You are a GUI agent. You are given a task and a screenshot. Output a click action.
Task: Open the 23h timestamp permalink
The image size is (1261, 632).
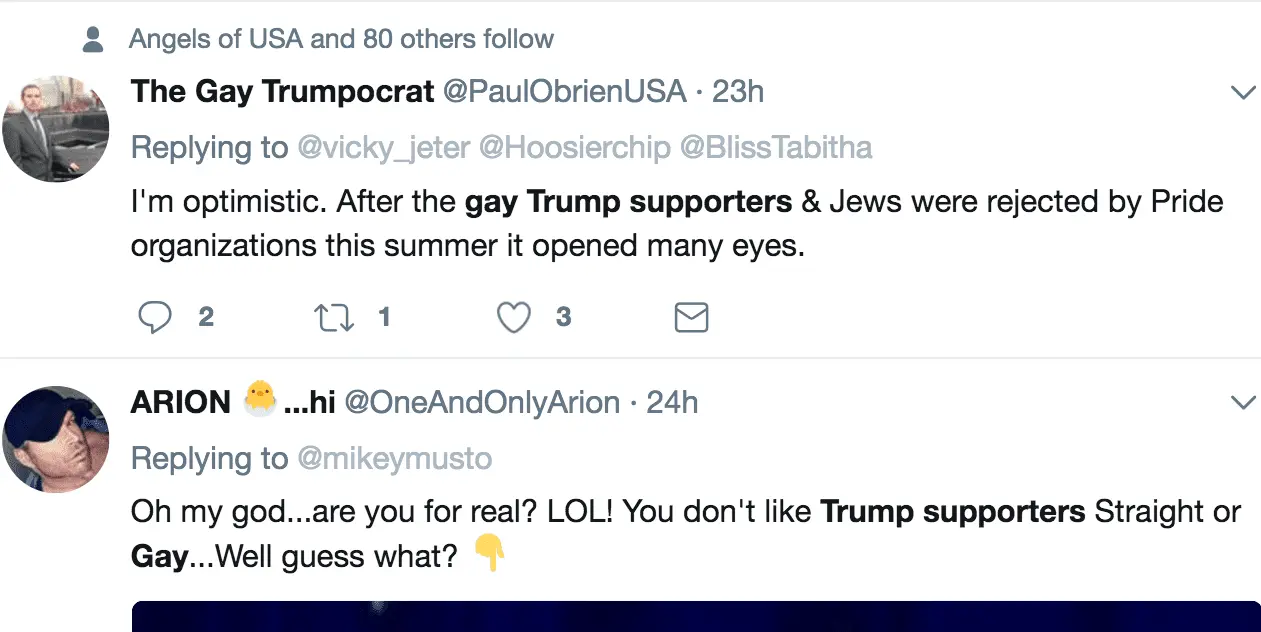(x=737, y=92)
